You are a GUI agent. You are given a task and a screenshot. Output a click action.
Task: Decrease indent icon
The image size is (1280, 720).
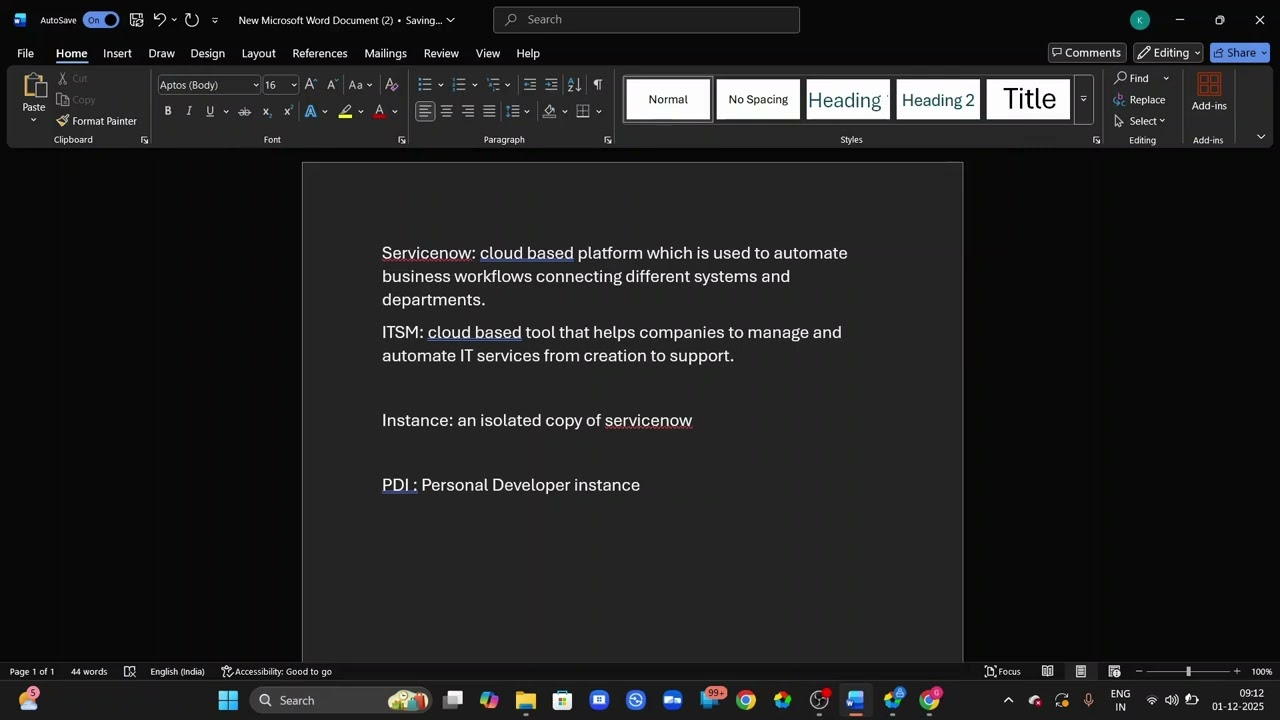pyautogui.click(x=530, y=85)
